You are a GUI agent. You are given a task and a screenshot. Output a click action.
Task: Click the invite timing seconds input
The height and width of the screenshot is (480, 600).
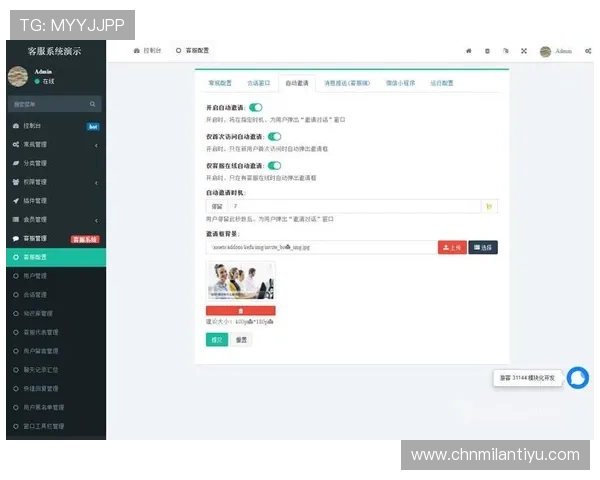click(354, 206)
